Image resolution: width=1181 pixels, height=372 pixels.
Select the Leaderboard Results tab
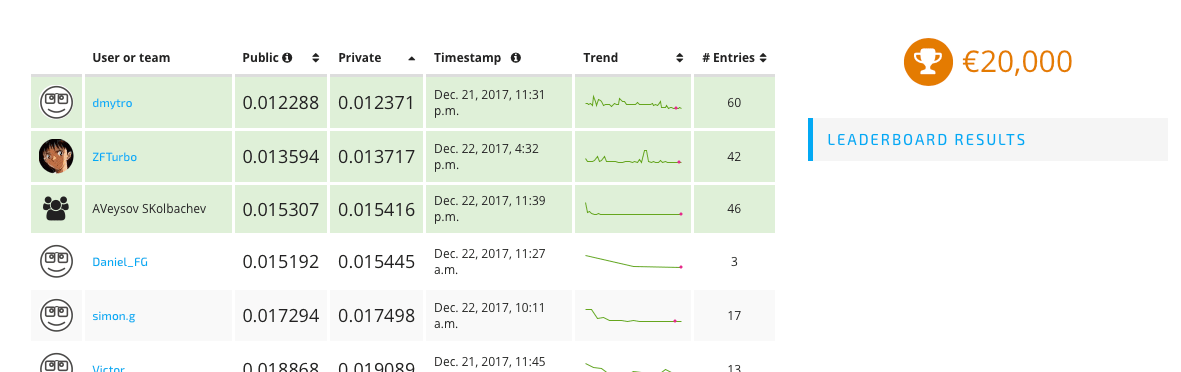pyautogui.click(x=987, y=139)
